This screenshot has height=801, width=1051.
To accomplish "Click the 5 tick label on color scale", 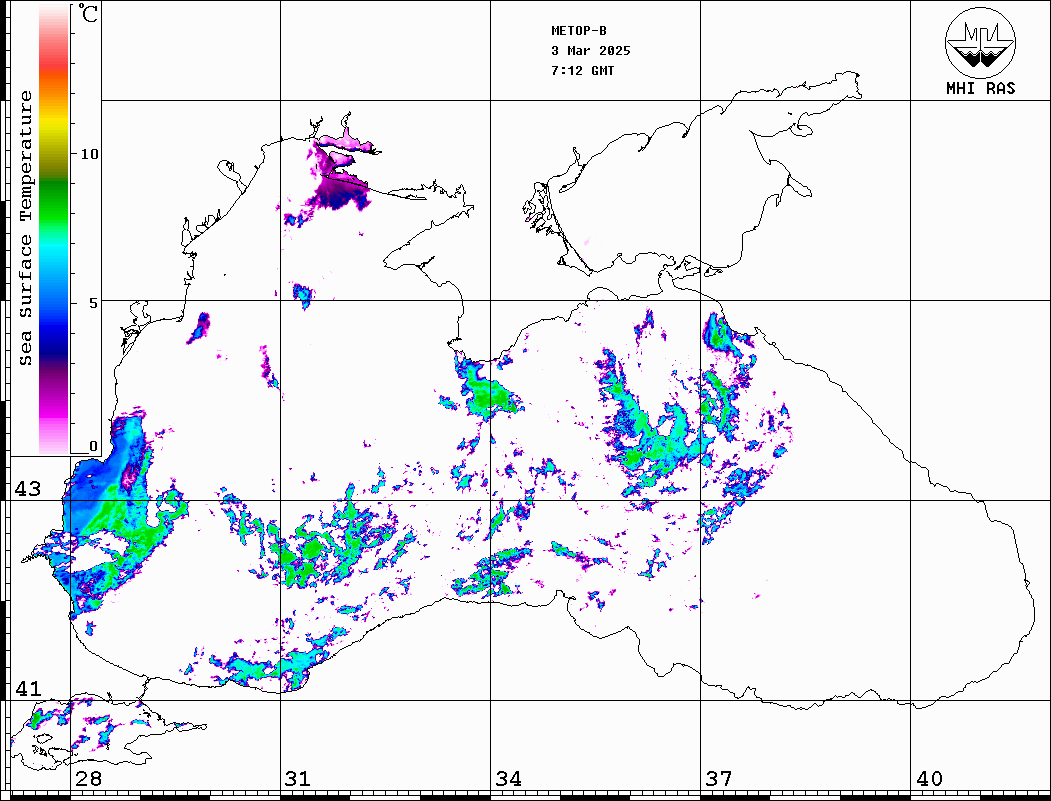I will coord(94,303).
